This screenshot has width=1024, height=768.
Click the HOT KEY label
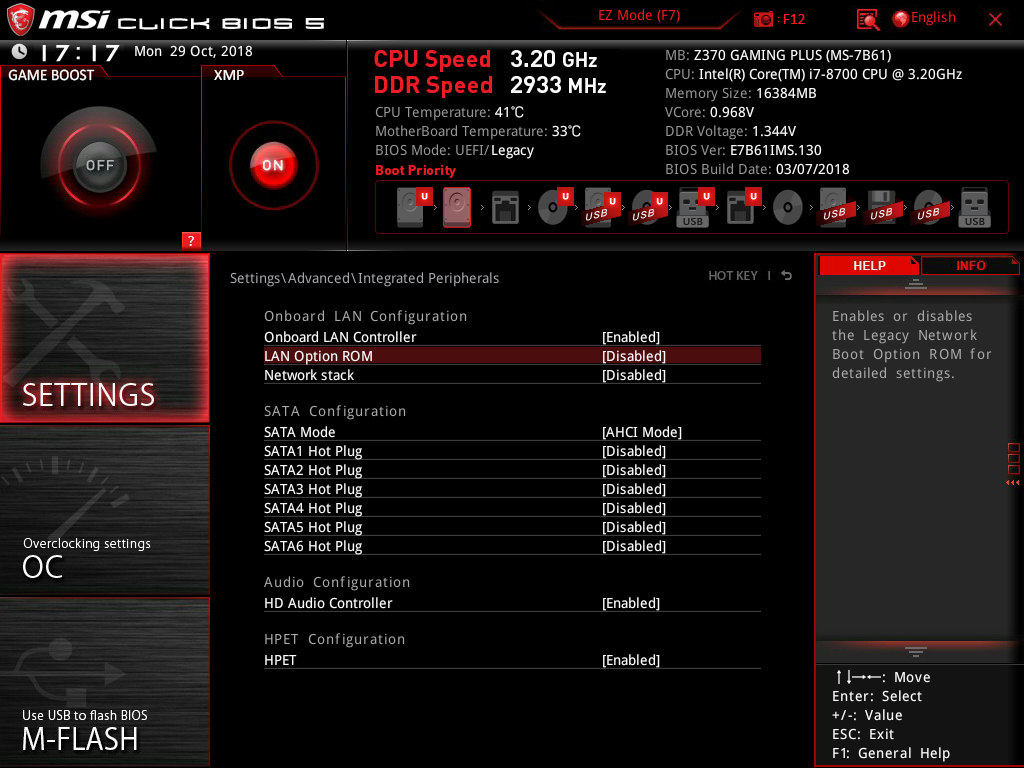click(x=733, y=276)
